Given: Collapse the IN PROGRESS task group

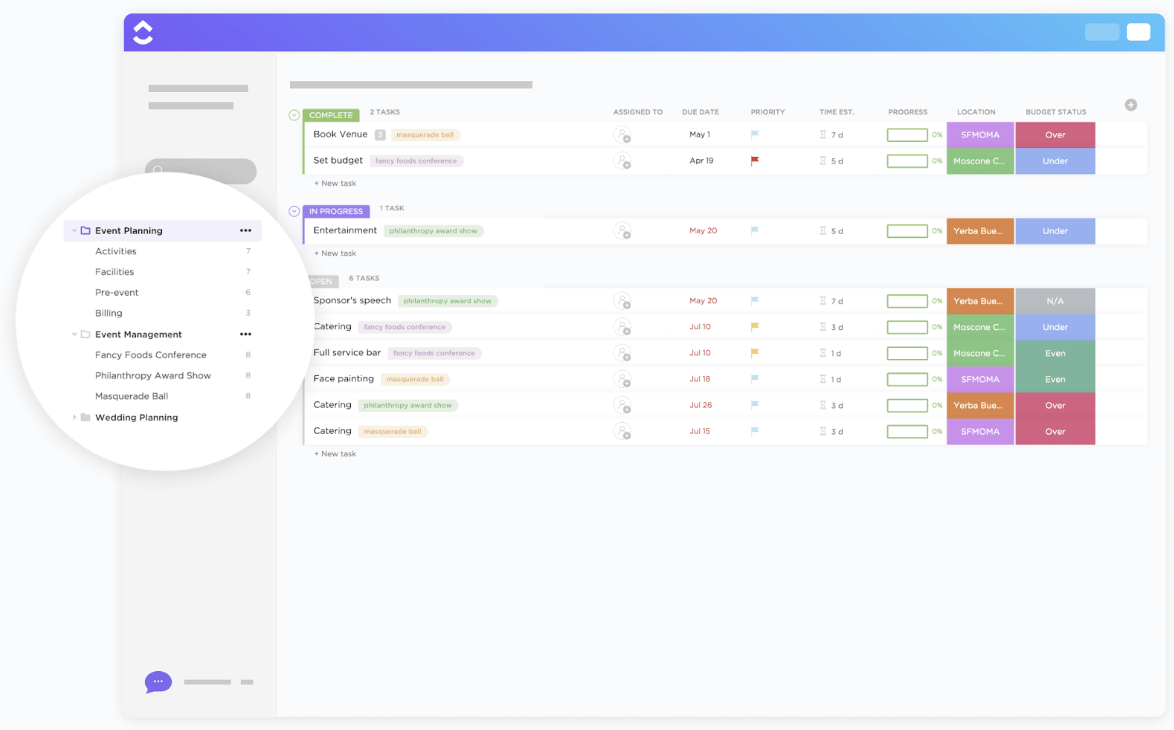Looking at the screenshot, I should tap(294, 211).
